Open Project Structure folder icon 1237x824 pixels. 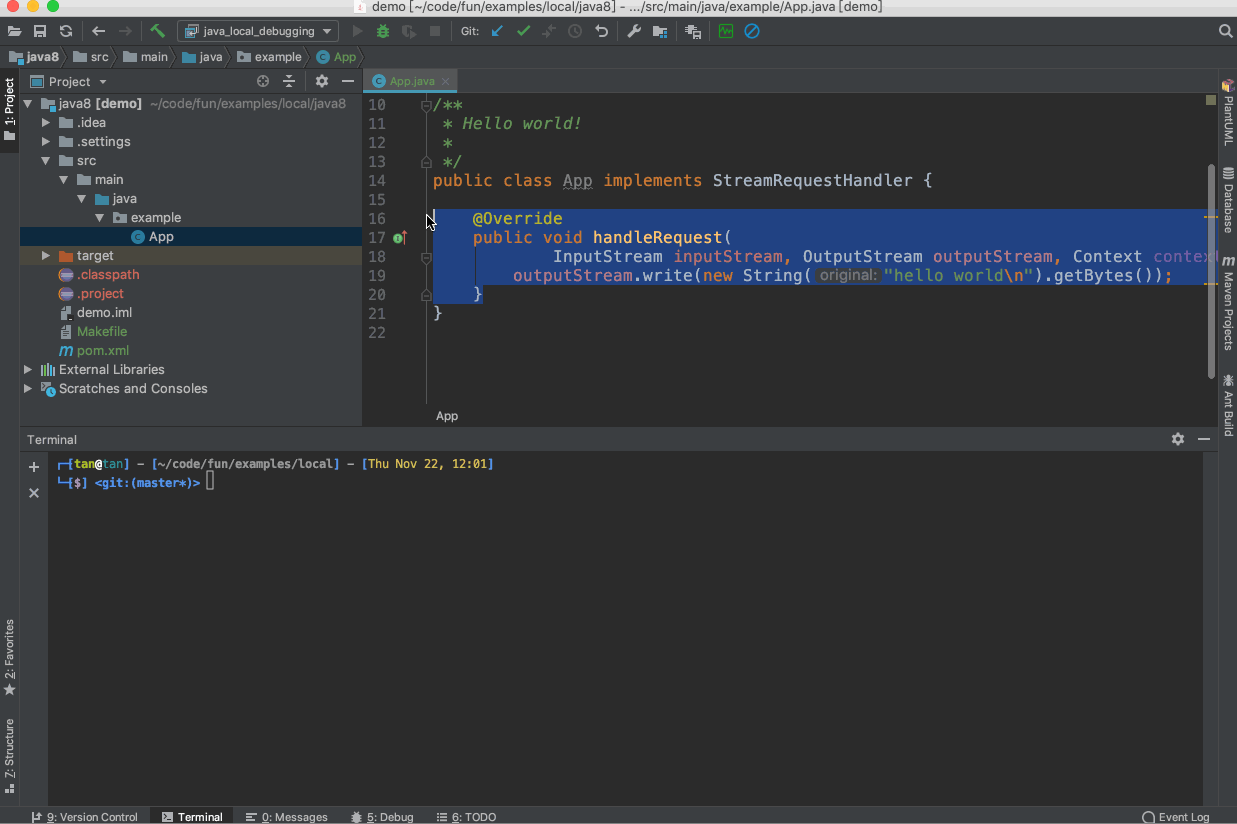(x=660, y=31)
